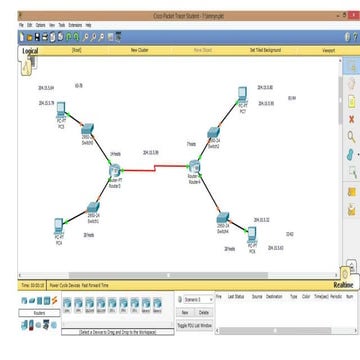Viewport: 360px width, 360px height.
Task: Click the New scenario button
Action: tap(185, 313)
